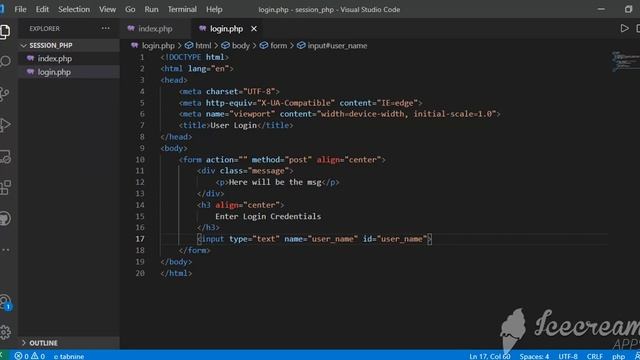Close the login.php editor tab
Viewport: 640px width, 360px height.
(x=254, y=29)
